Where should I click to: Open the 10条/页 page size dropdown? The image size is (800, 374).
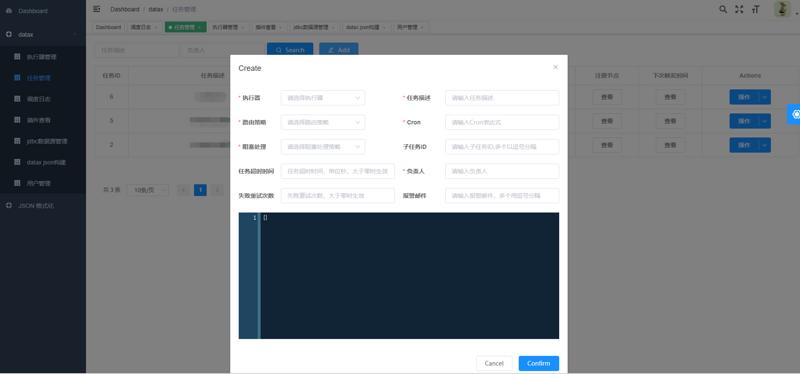147,190
